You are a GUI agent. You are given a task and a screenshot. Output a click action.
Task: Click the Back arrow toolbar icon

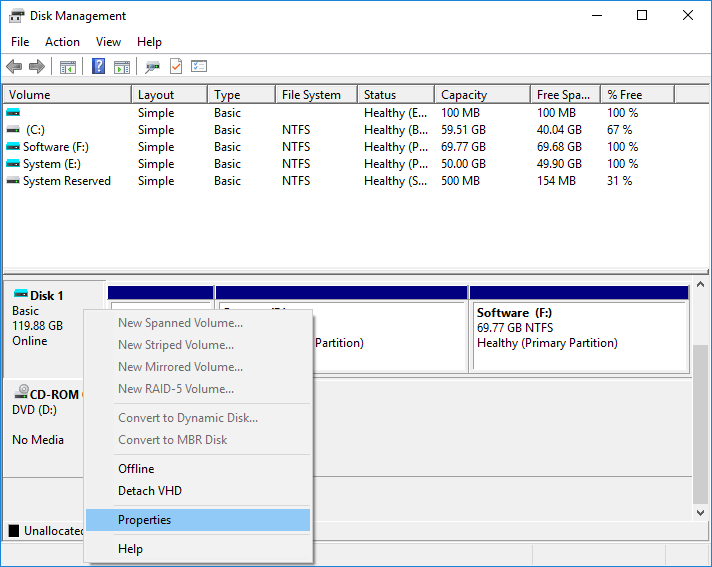(x=14, y=67)
